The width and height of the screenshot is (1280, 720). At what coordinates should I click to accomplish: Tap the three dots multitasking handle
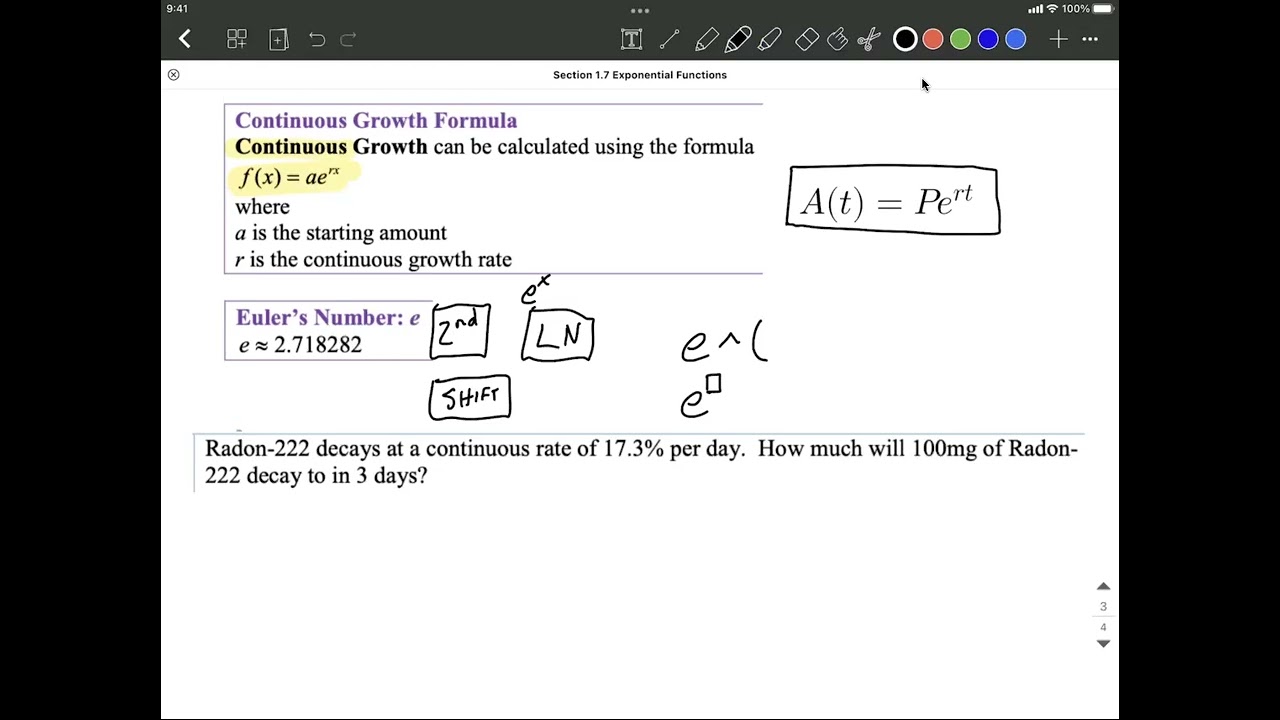640,11
